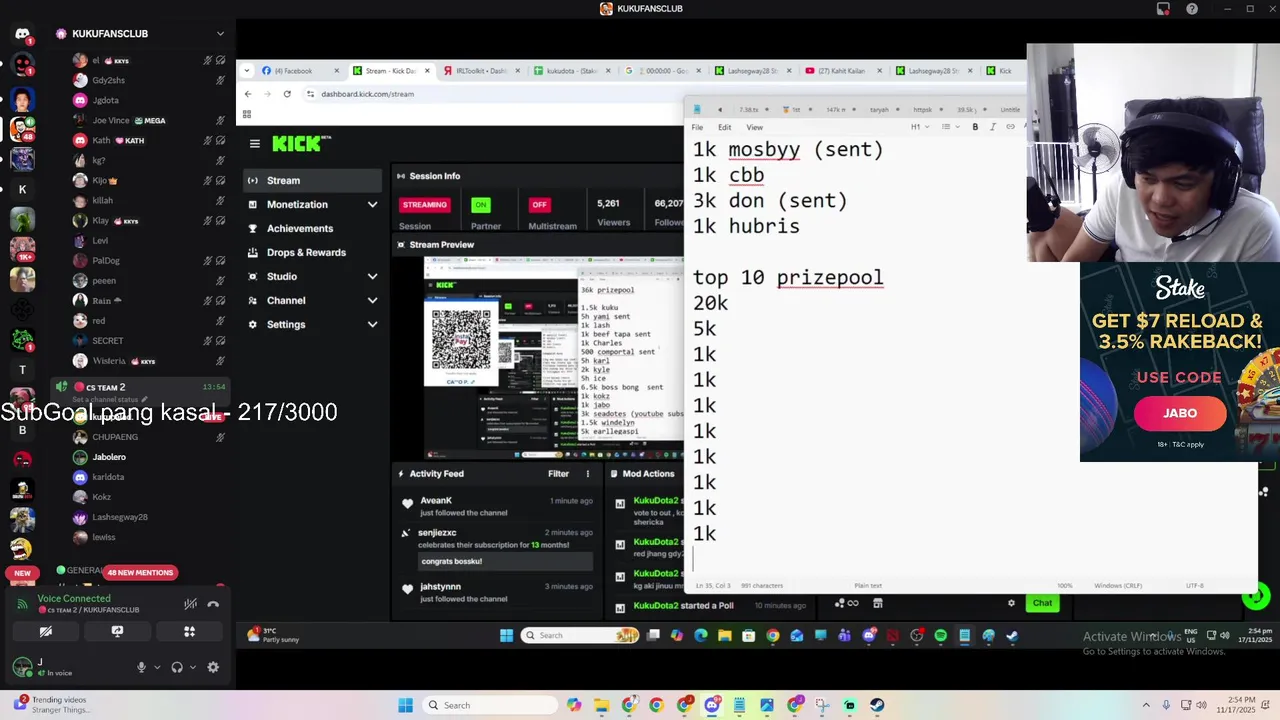Viewport: 1280px width, 720px height.
Task: Insert link using Notepad toolbar
Action: (1010, 127)
